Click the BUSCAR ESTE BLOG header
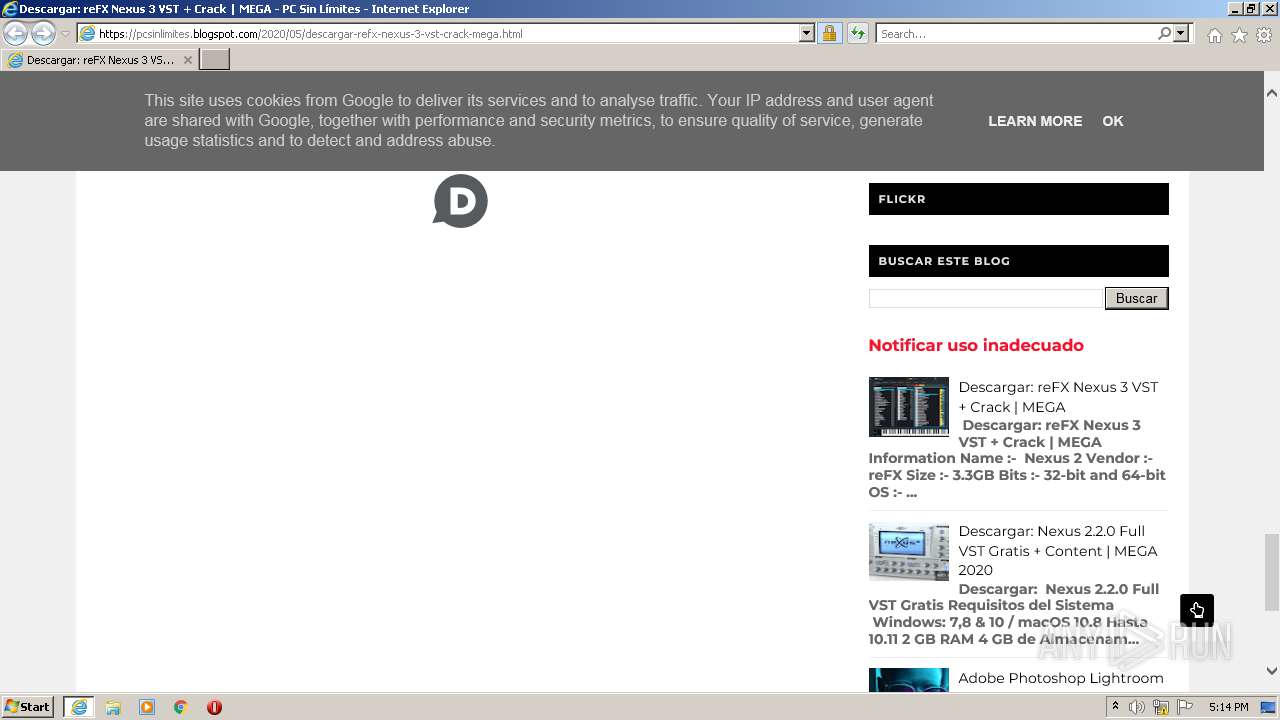The width and height of the screenshot is (1280, 720). (x=1018, y=261)
